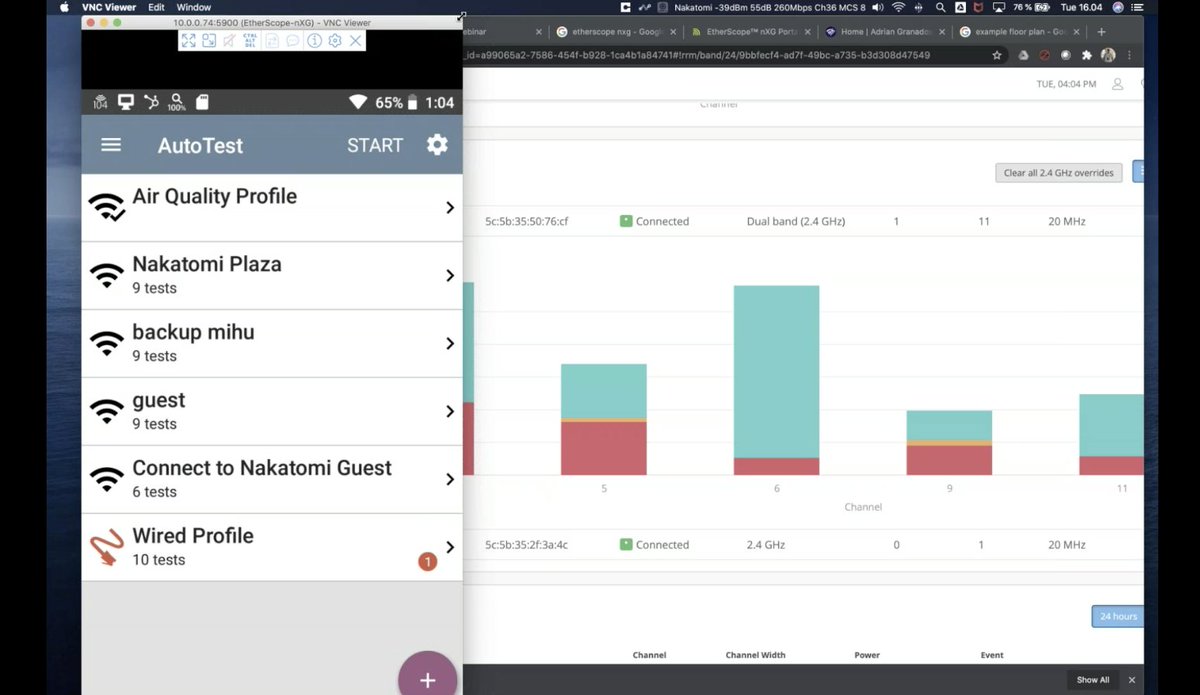The width and height of the screenshot is (1200, 695).
Task: Expand Nakatomi Plaza profile chevron
Action: click(450, 275)
